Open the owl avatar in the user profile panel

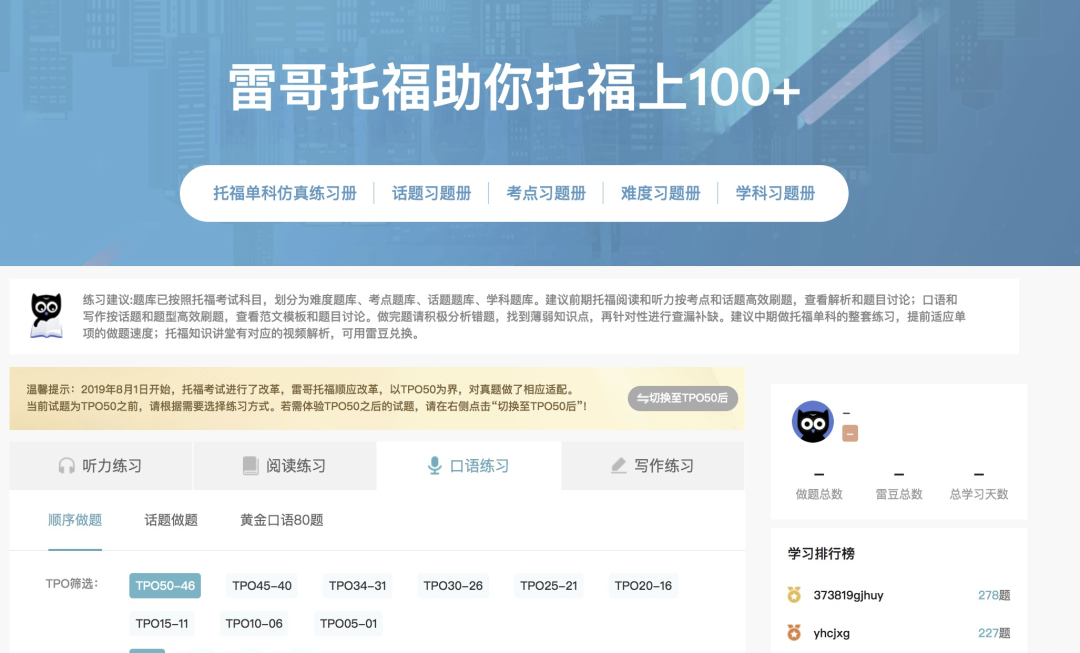pos(813,421)
